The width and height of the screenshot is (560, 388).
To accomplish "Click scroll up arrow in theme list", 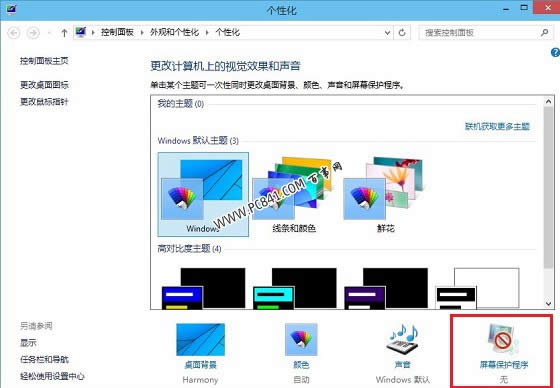I will pyautogui.click(x=549, y=101).
